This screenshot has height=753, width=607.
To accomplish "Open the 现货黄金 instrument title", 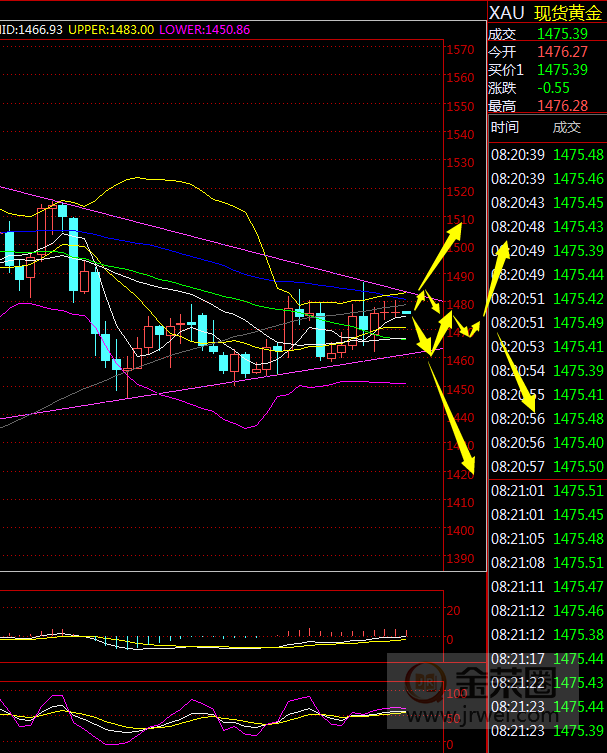I will click(x=569, y=13).
